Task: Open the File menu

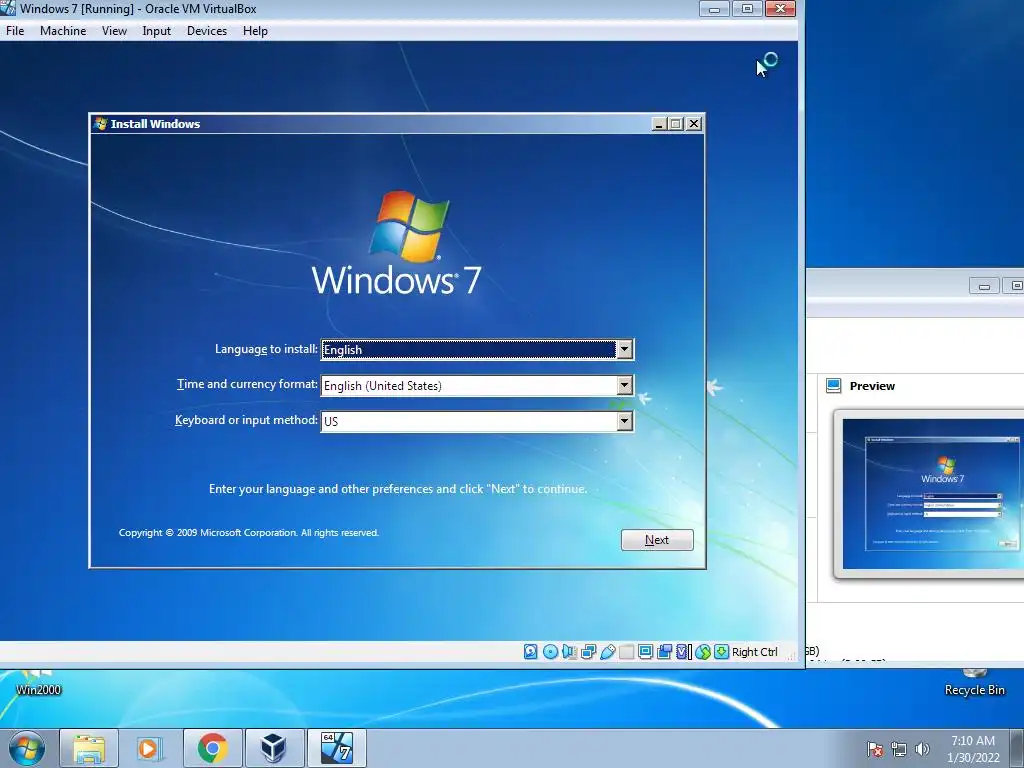Action: [15, 31]
